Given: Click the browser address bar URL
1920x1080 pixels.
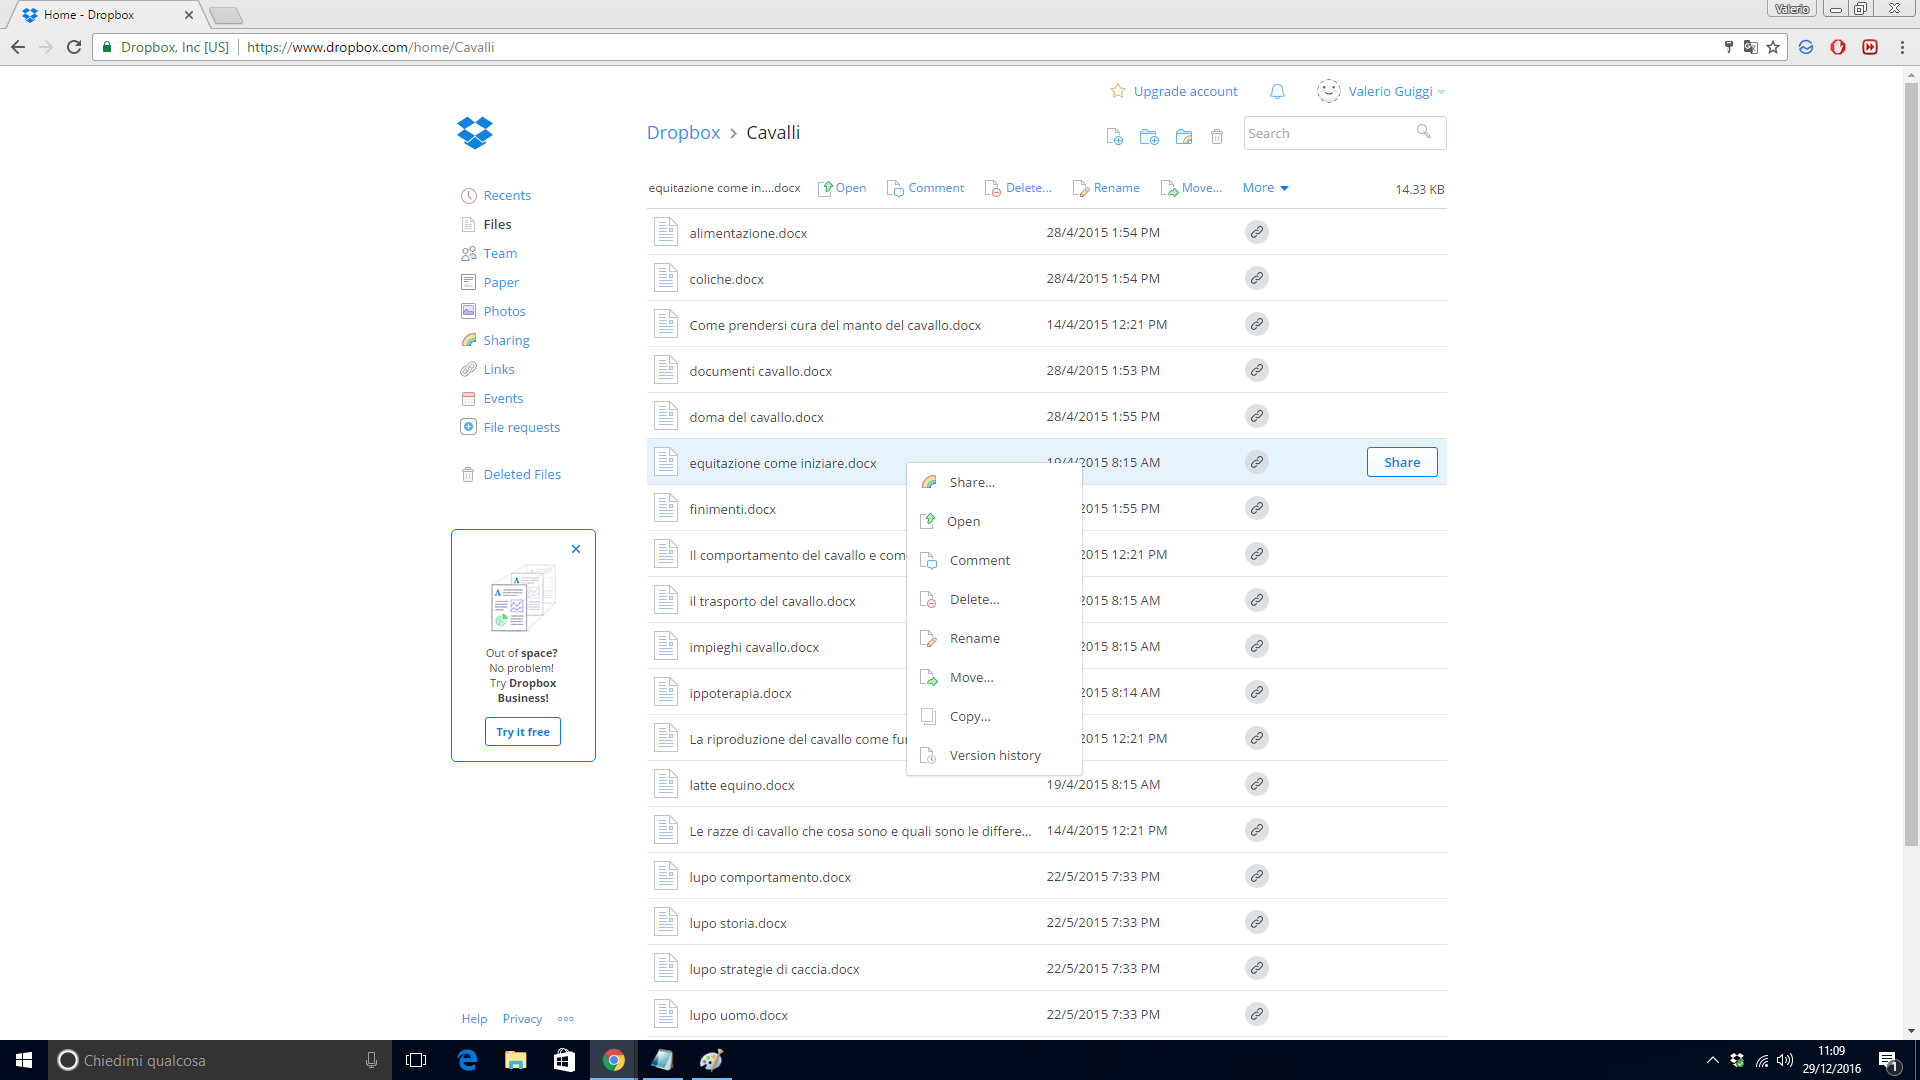Looking at the screenshot, I should (370, 47).
